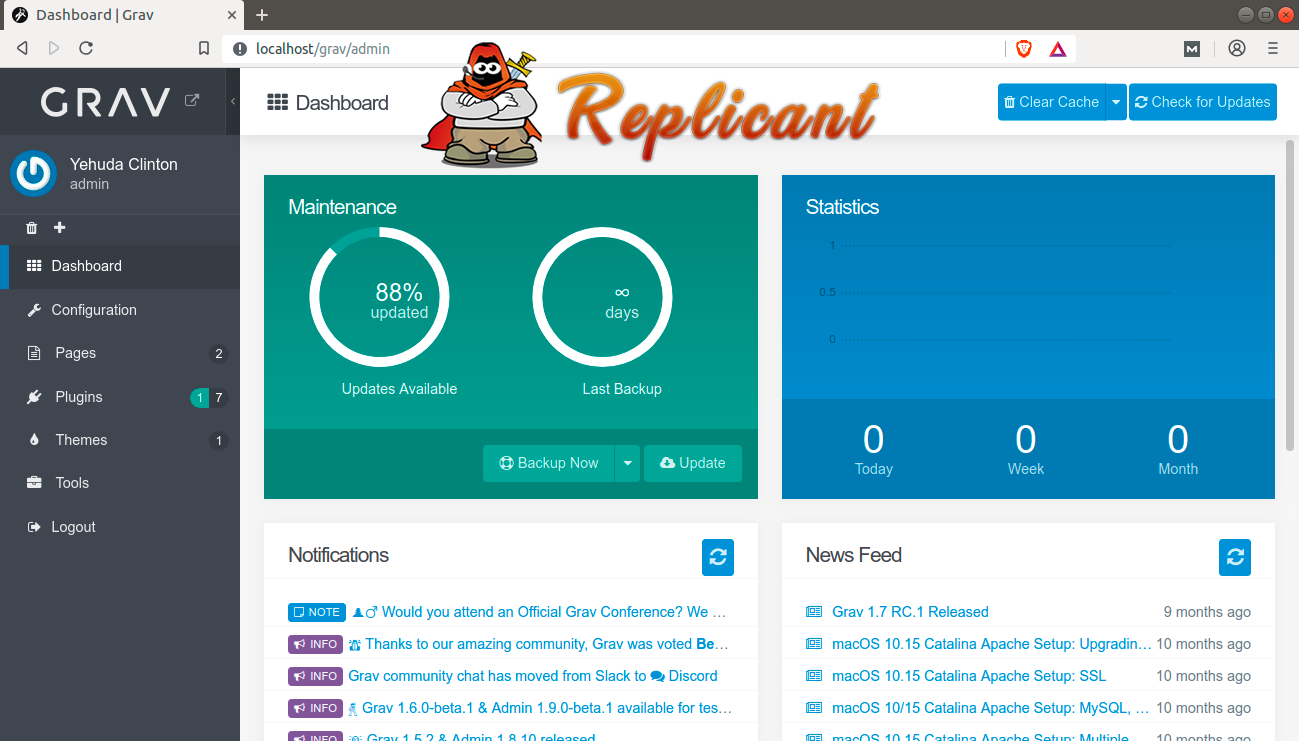Image resolution: width=1299 pixels, height=741 pixels.
Task: Click the browser forward button
Action: click(54, 48)
